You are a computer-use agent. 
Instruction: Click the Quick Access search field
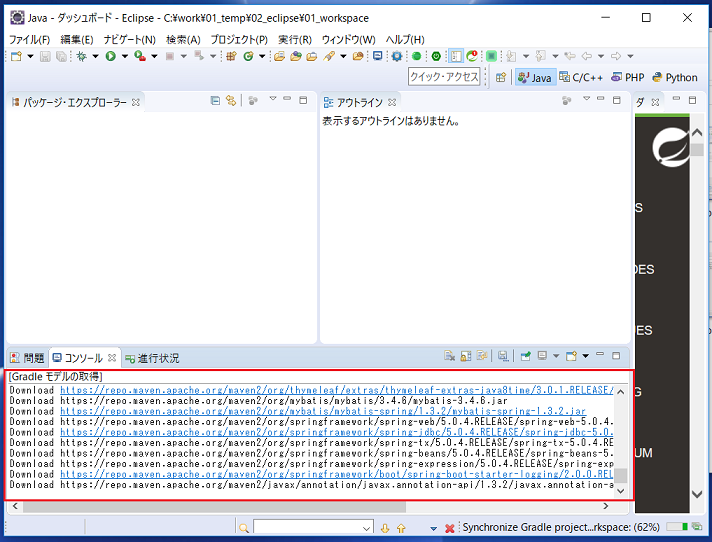click(444, 77)
